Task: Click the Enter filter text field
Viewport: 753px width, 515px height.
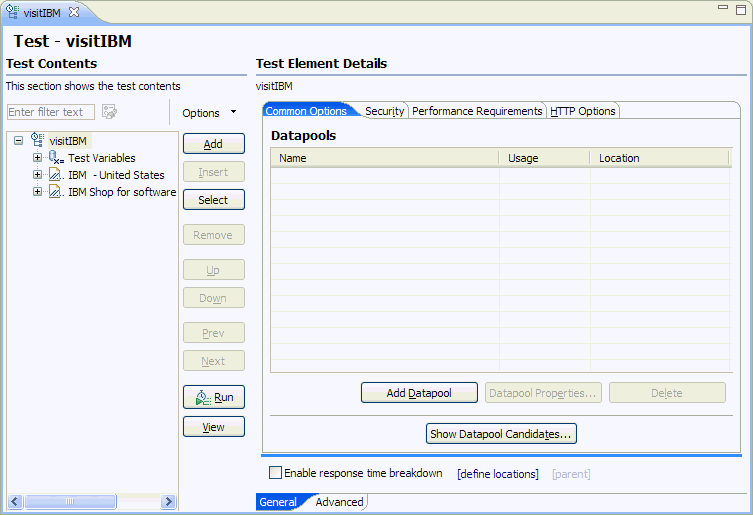Action: [51, 112]
